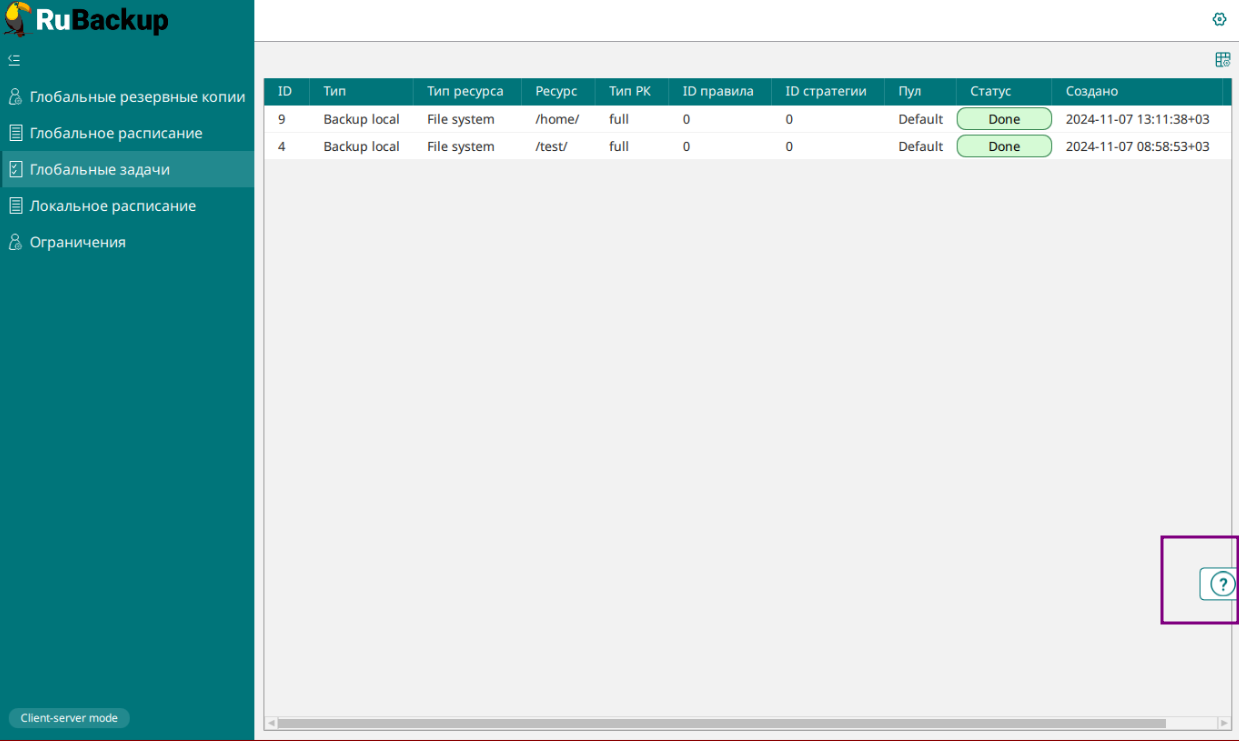Screen dimensions: 1239x741
Task: Click the Ограничения sidebar icon
Action: tap(15, 242)
